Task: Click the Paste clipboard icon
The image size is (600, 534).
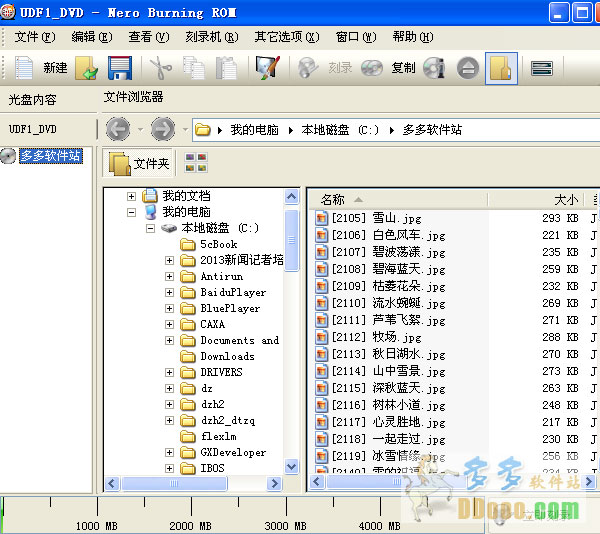Action: tap(226, 68)
